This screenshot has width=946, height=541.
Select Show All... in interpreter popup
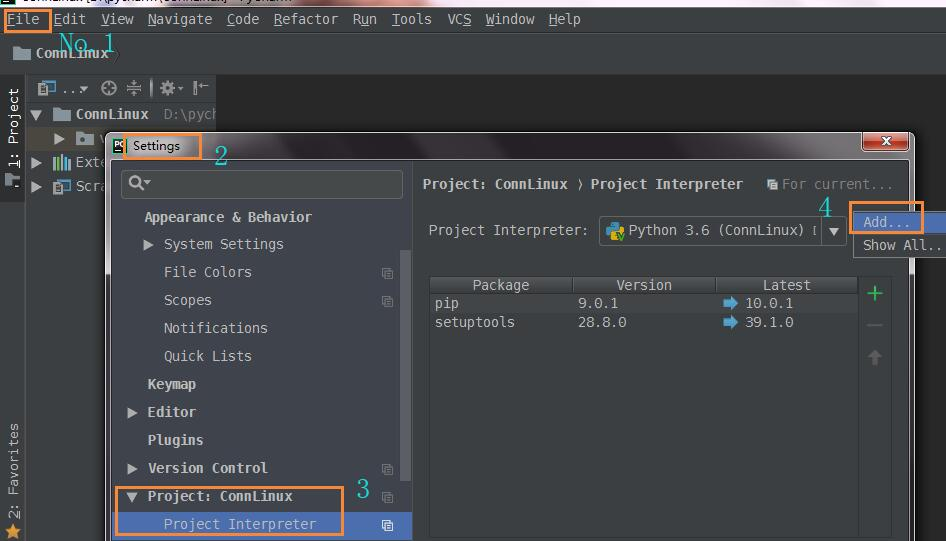tap(901, 245)
